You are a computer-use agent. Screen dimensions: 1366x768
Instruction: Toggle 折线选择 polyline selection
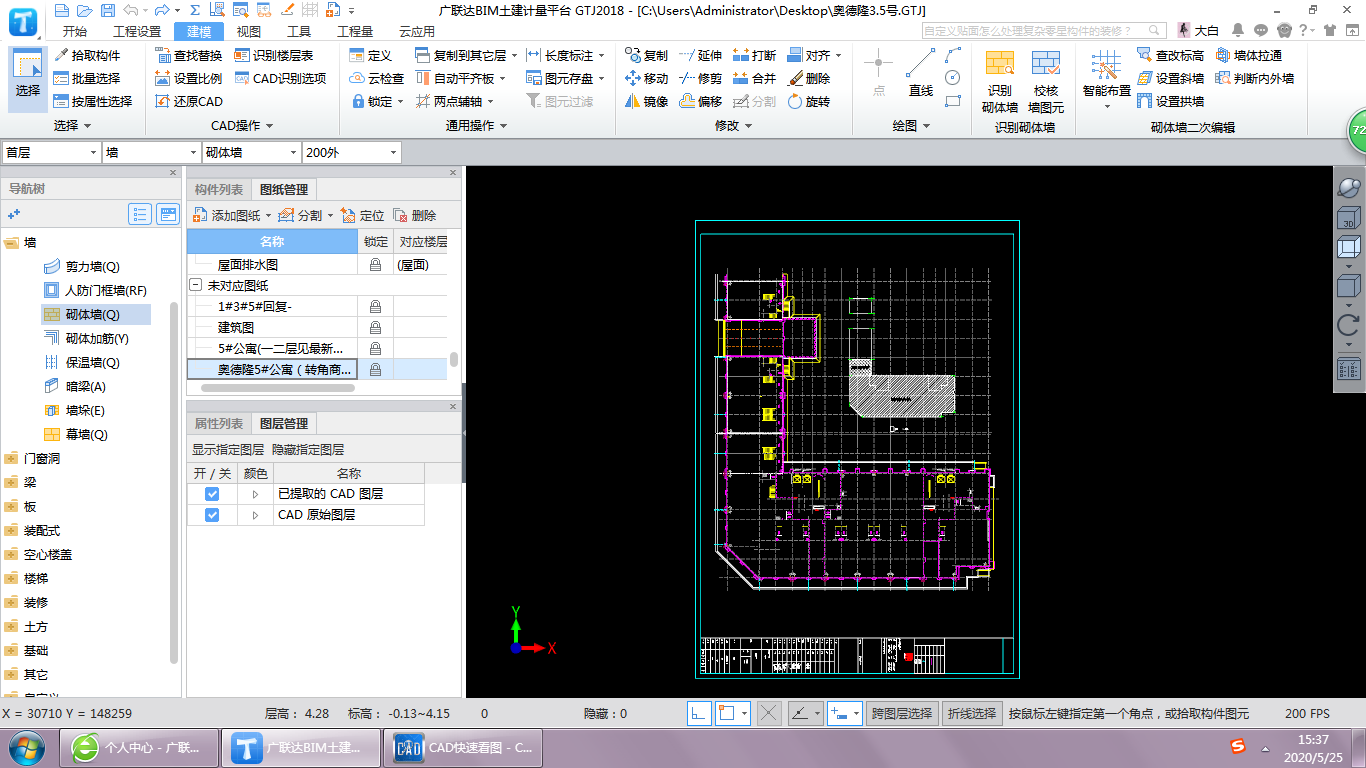(x=972, y=713)
